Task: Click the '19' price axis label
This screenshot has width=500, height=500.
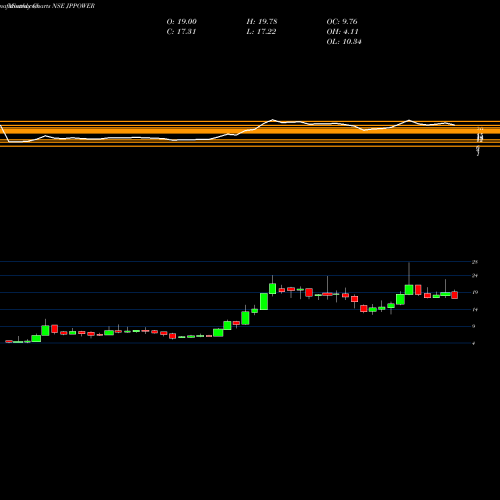Action: click(x=475, y=293)
